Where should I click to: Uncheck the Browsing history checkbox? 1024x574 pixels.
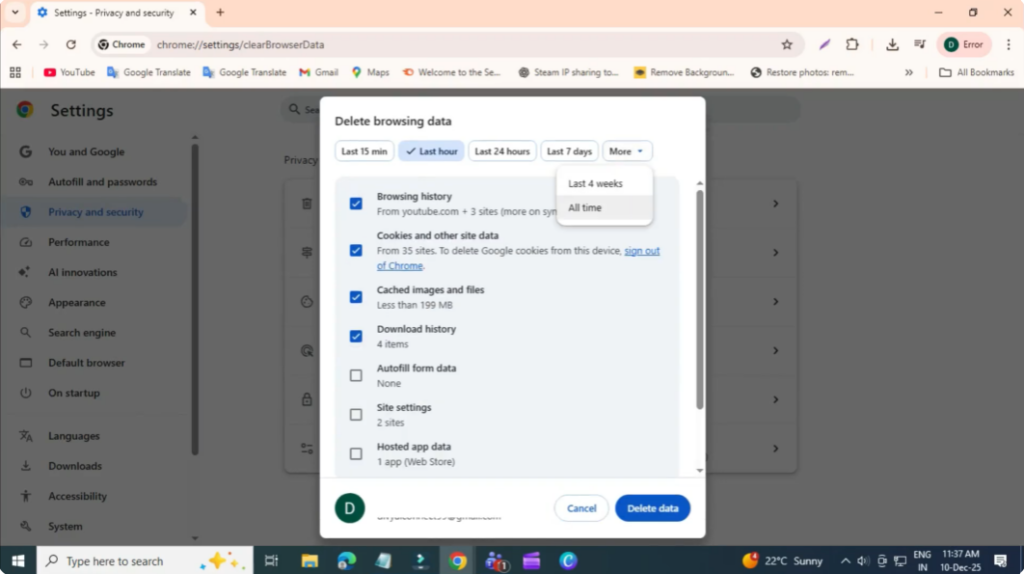[356, 204]
